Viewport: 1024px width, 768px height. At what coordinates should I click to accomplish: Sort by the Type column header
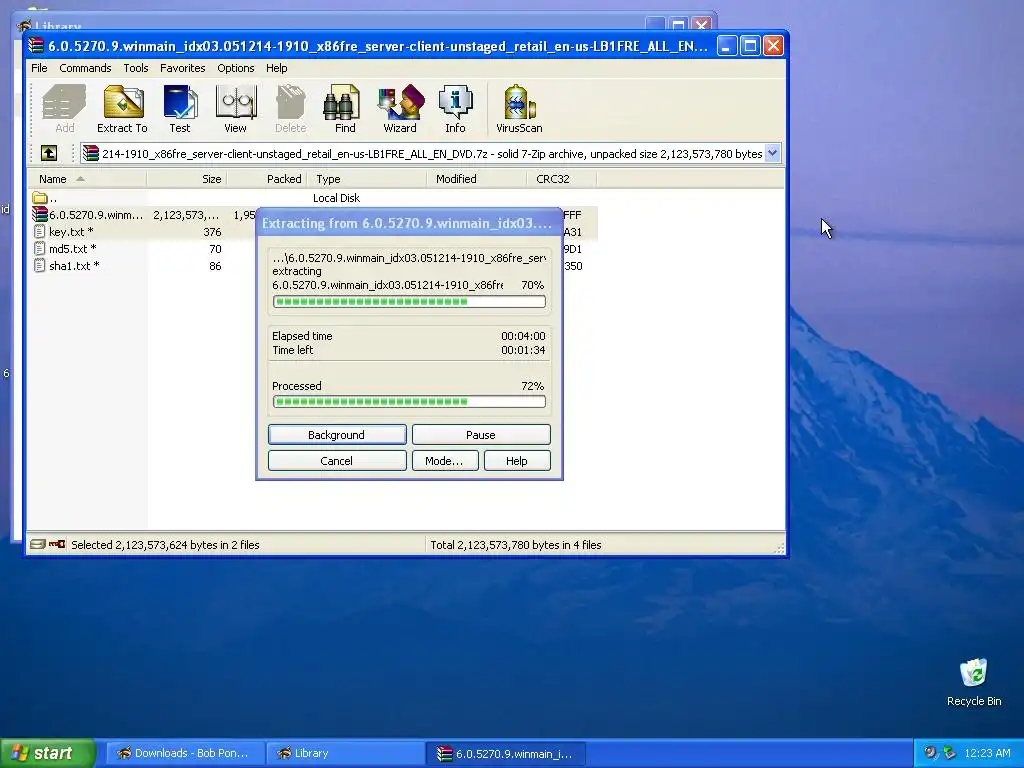[x=367, y=179]
